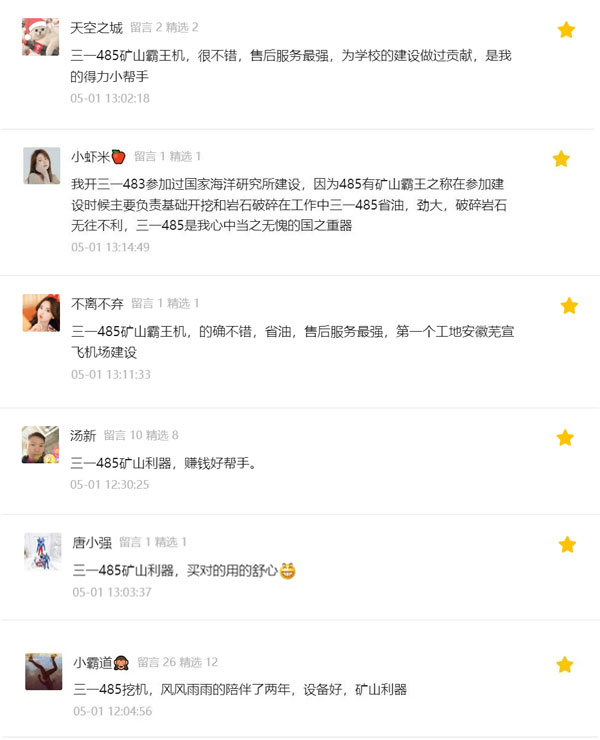Screen dimensions: 600x740
Task: Click the username 唐小强
Action: click(92, 542)
